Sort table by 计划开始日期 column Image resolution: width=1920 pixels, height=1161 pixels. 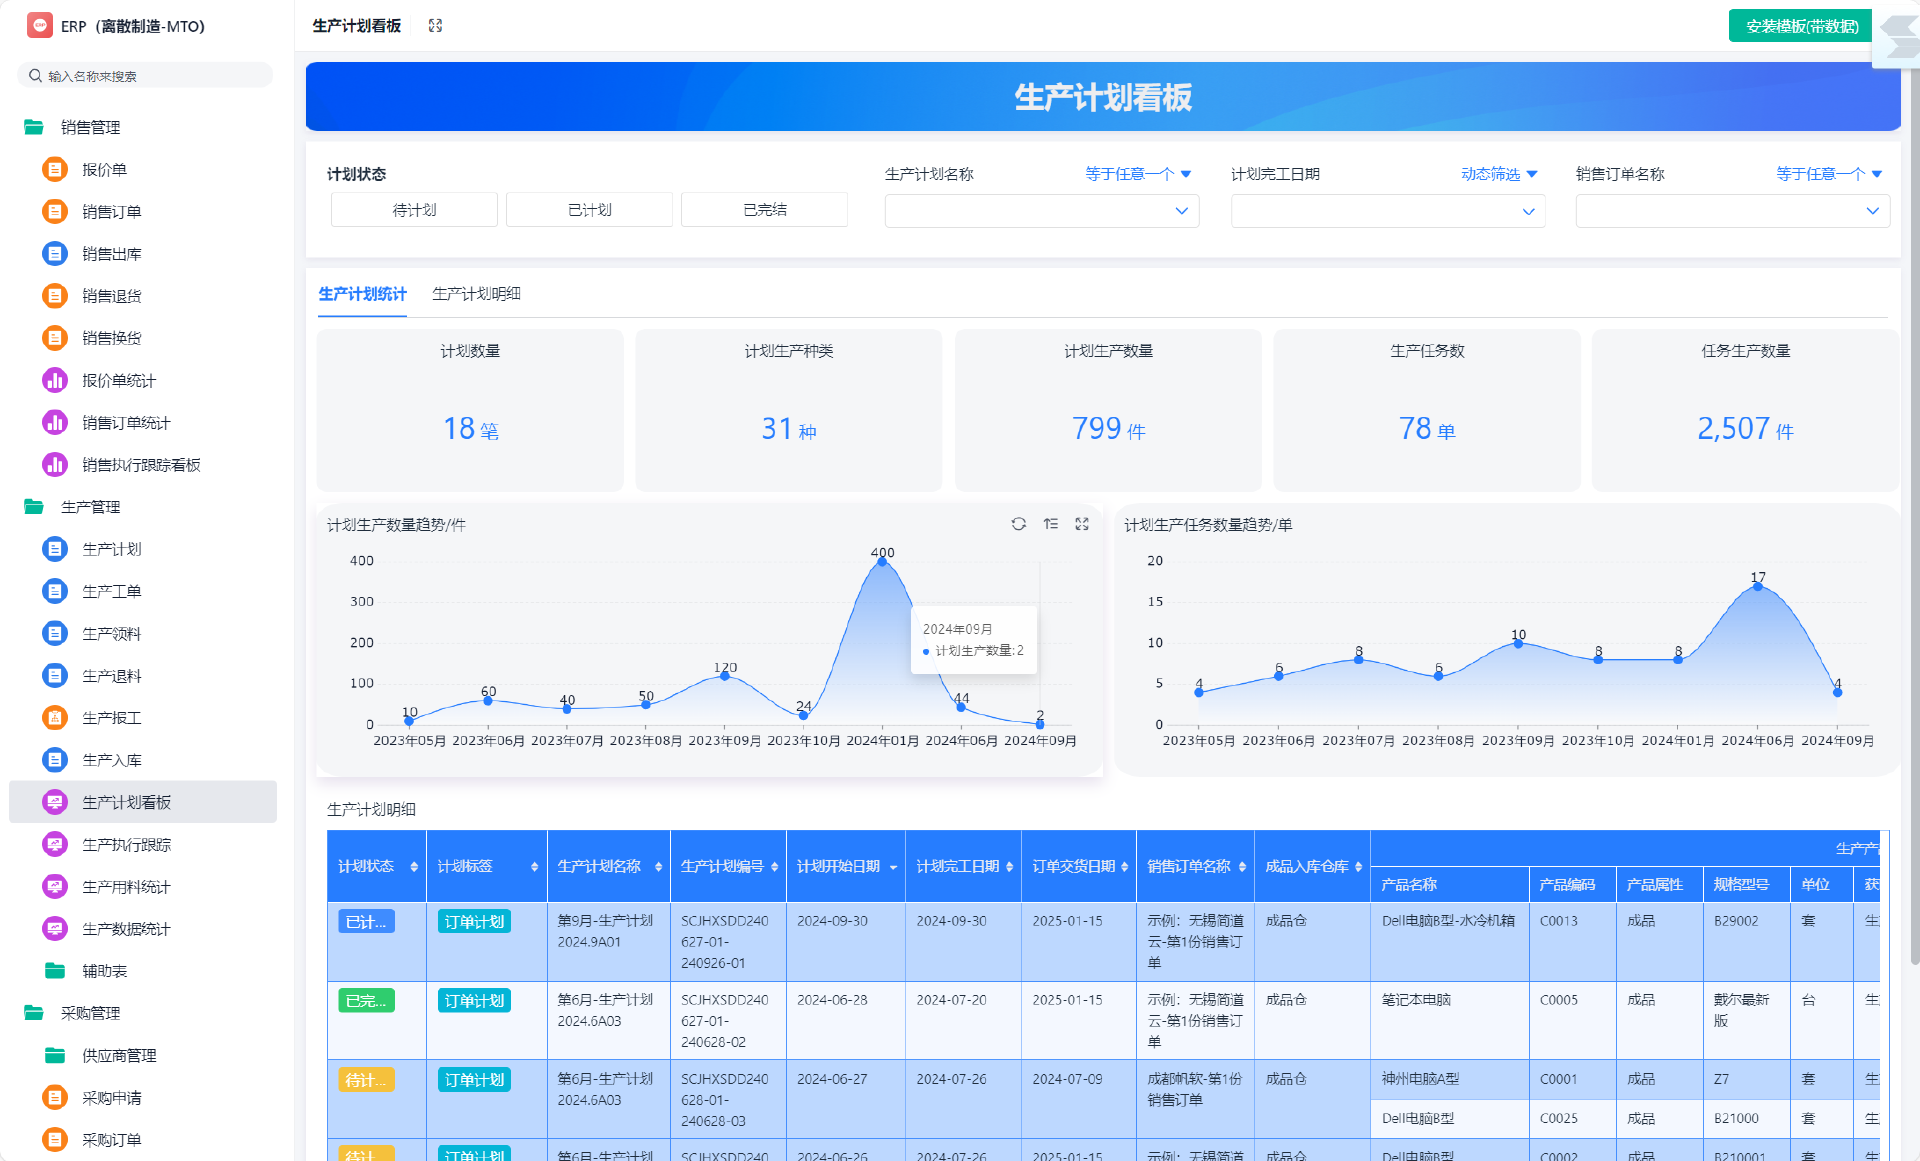click(x=893, y=867)
